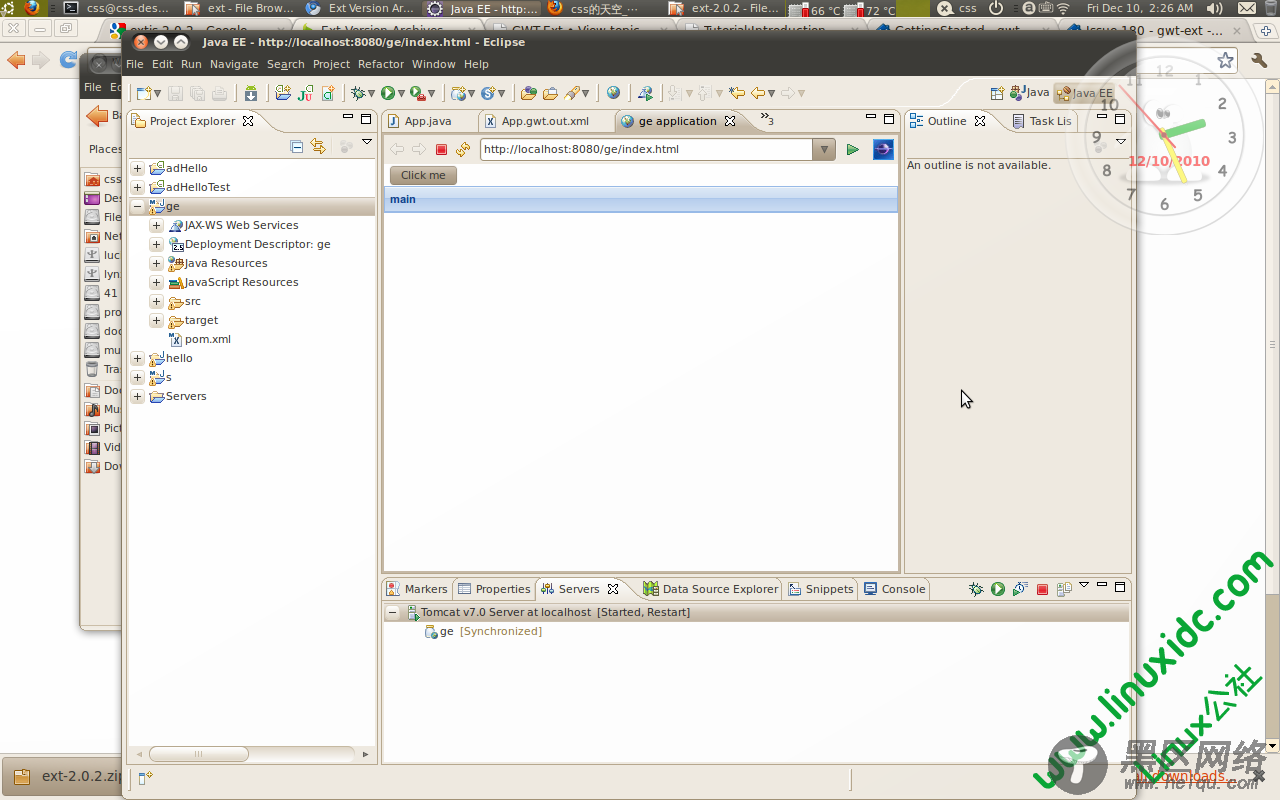1280x800 pixels.
Task: Switch to the Java perspective
Action: tap(1030, 93)
